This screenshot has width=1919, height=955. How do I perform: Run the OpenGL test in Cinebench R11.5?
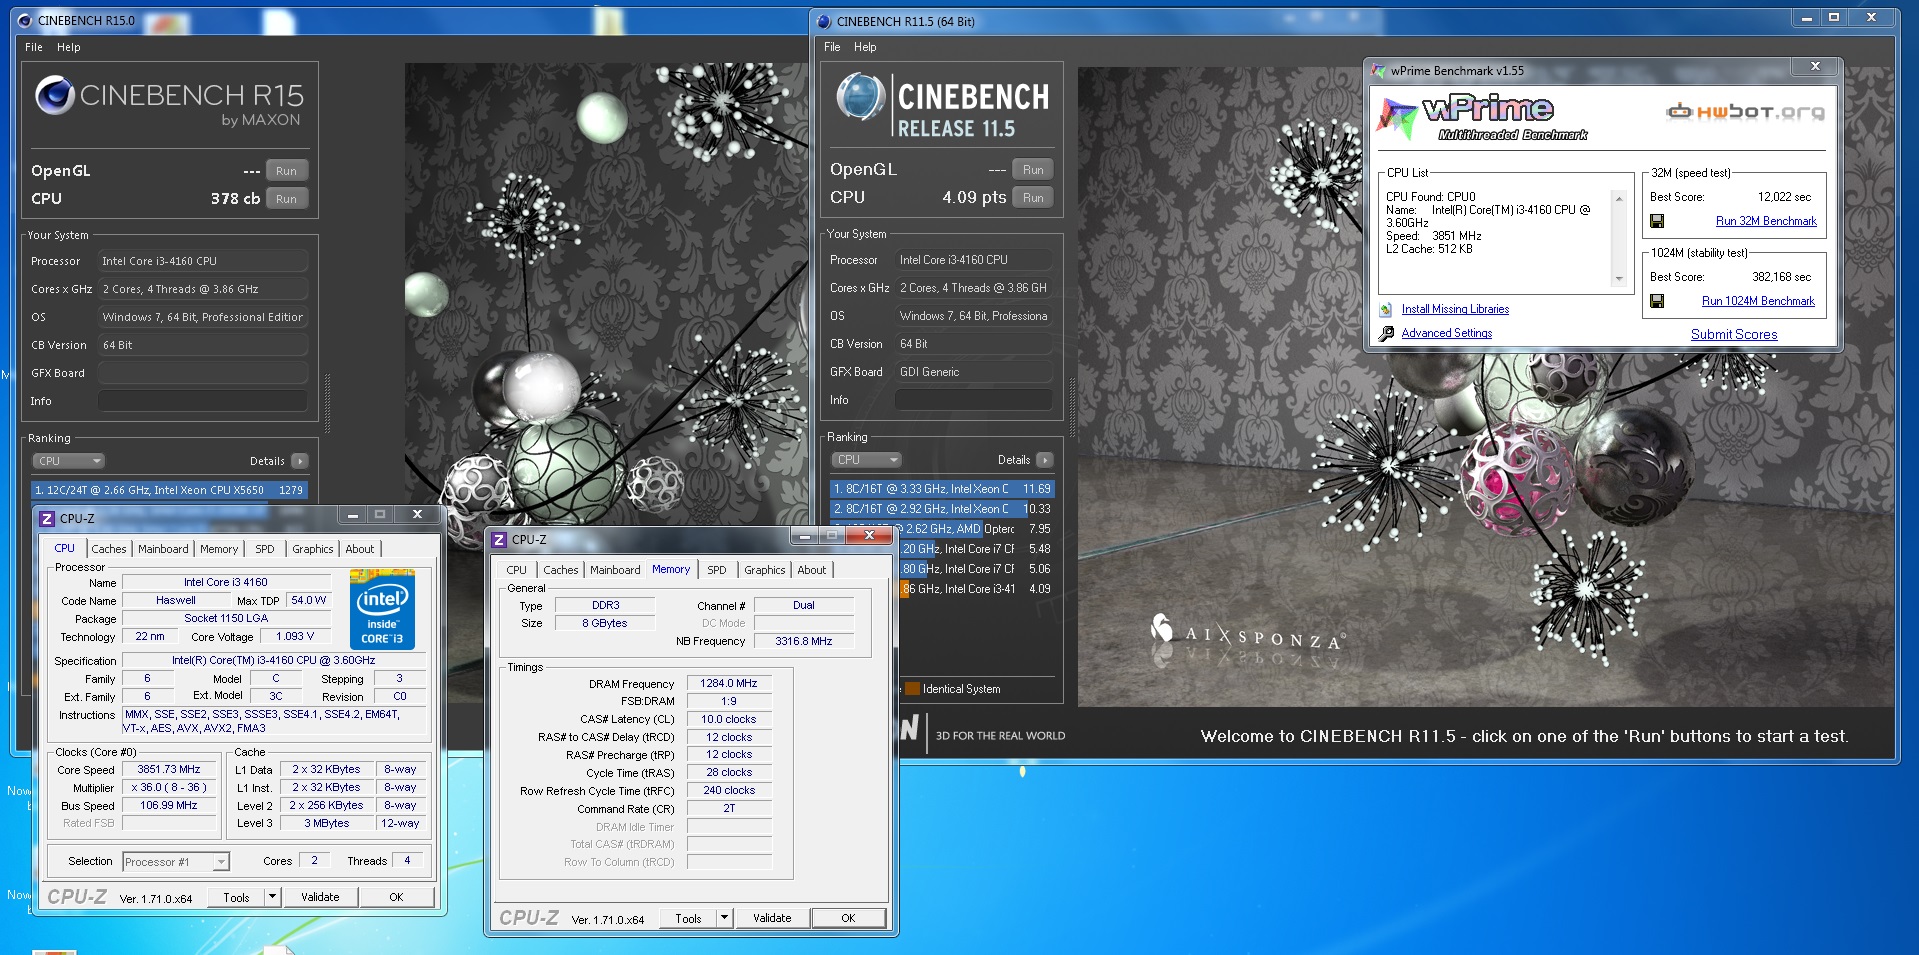point(1033,170)
